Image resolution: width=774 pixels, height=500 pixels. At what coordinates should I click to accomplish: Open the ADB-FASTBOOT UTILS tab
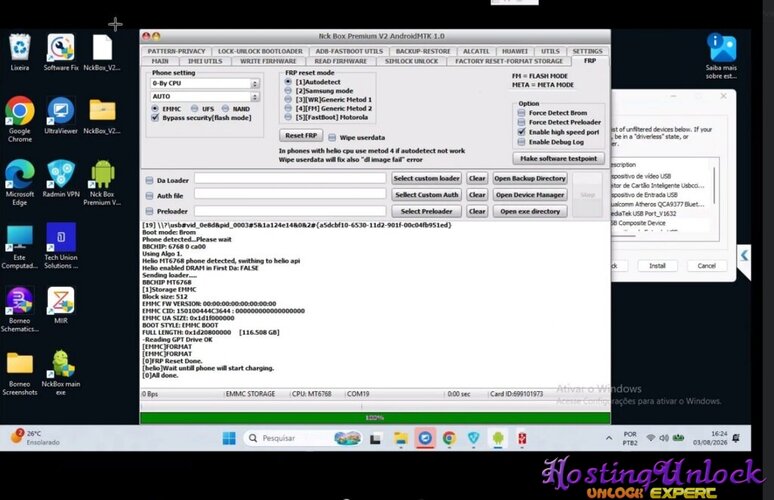click(x=349, y=51)
